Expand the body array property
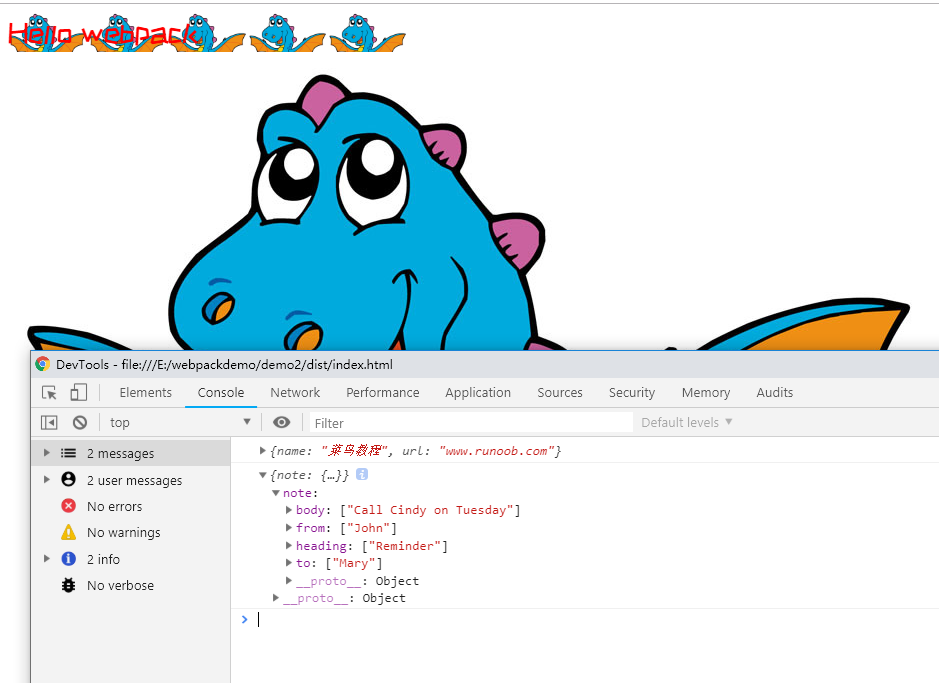This screenshot has height=683, width=939. (289, 510)
